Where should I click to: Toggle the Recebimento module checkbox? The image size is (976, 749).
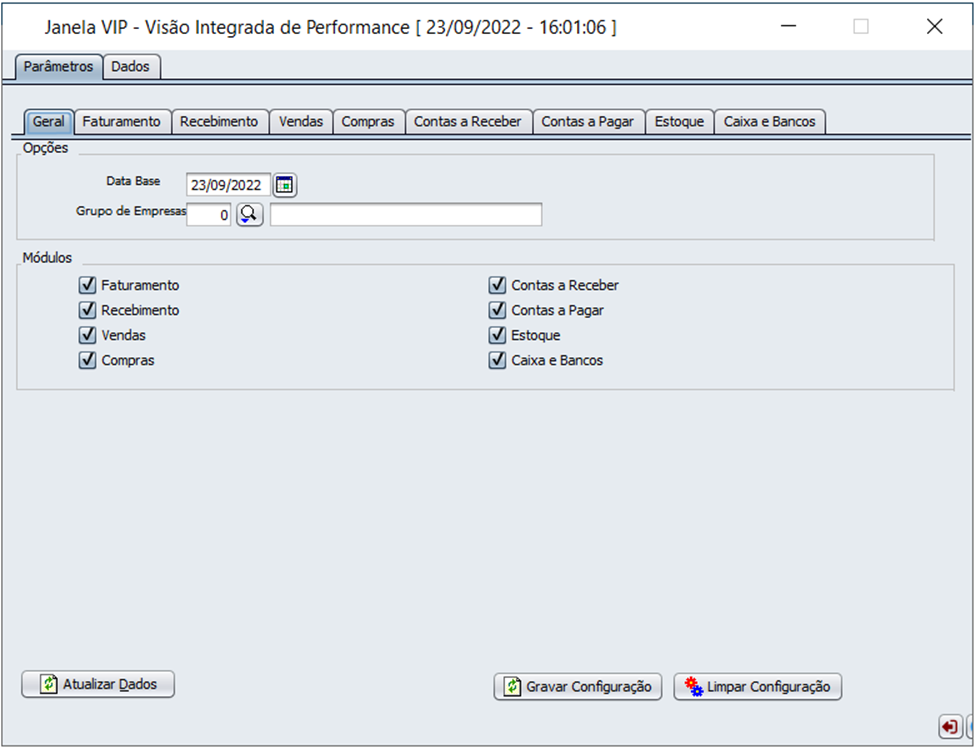pos(87,310)
